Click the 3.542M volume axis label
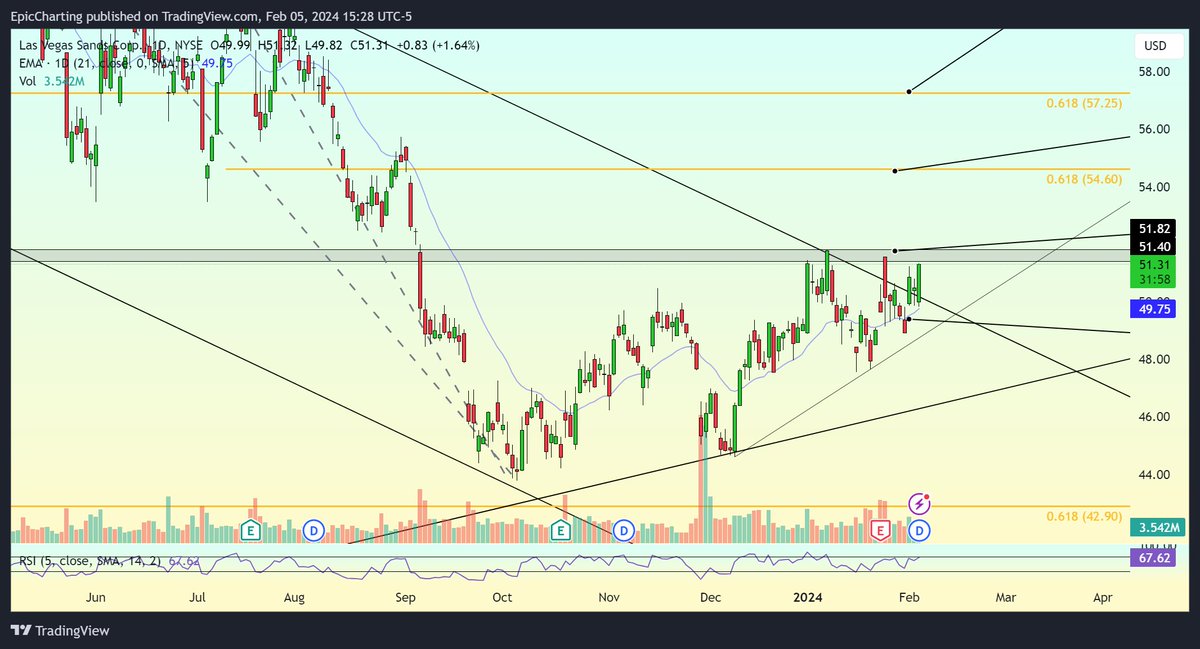1200x649 pixels. [1156, 527]
